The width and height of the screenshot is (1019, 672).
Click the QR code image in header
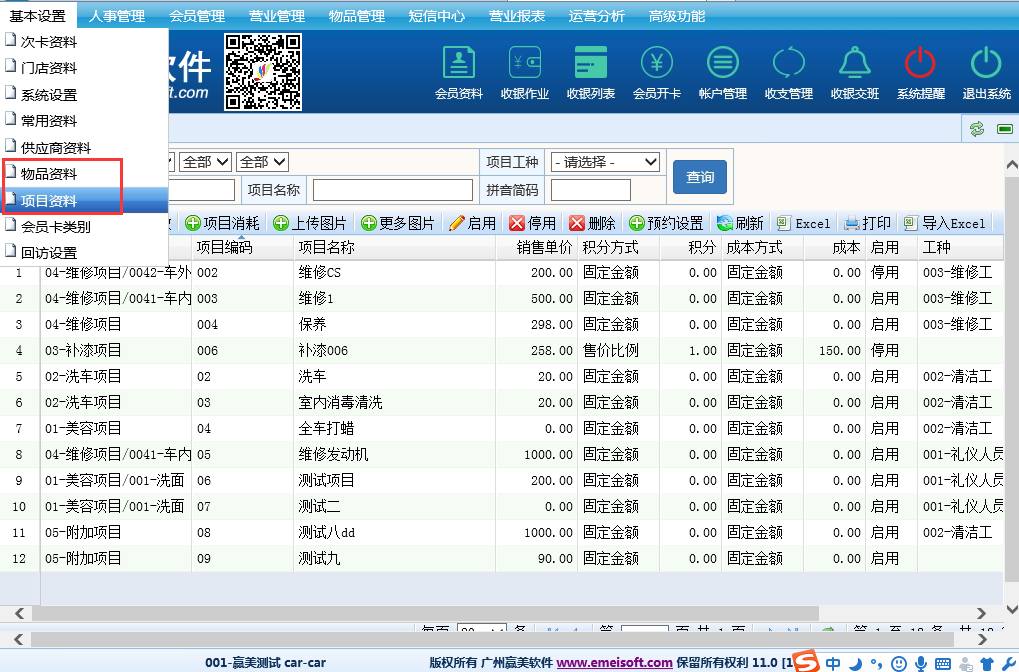click(263, 71)
